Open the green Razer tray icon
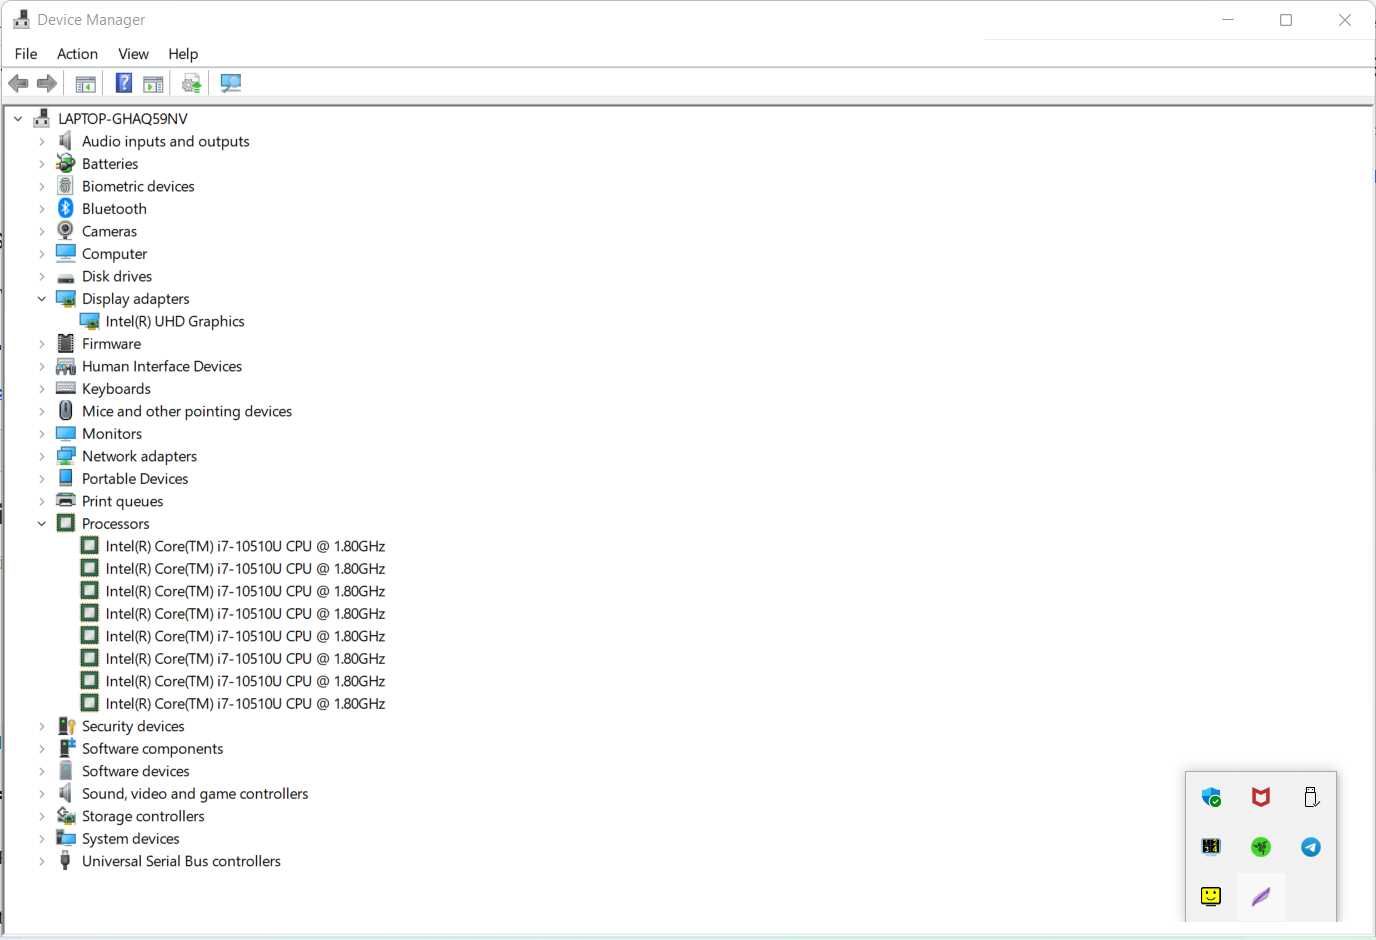The width and height of the screenshot is (1376, 940). click(1261, 847)
